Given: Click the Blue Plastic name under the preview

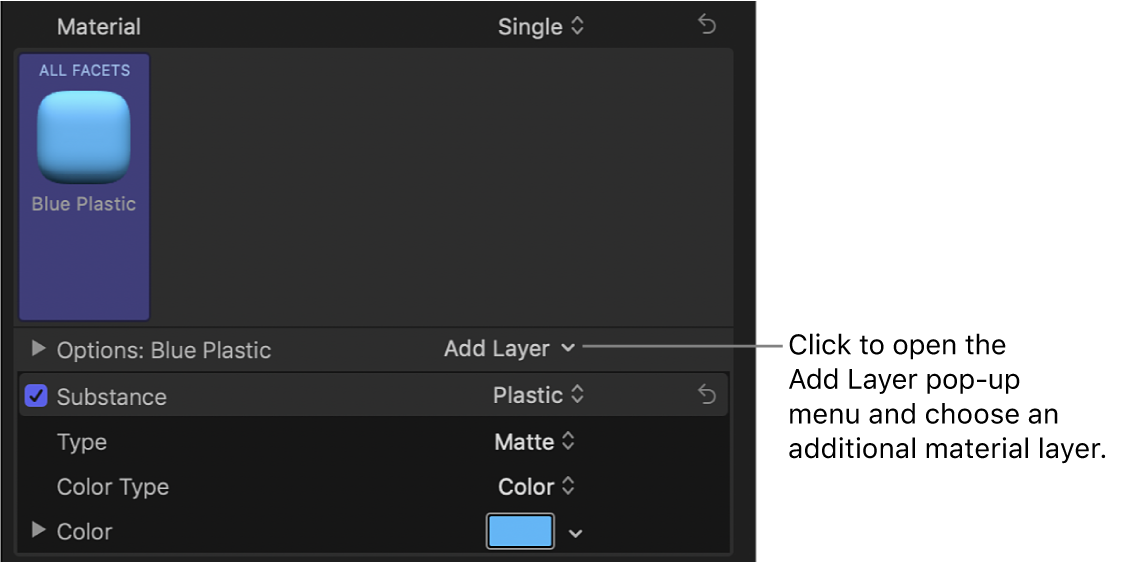Looking at the screenshot, I should pyautogui.click(x=84, y=204).
